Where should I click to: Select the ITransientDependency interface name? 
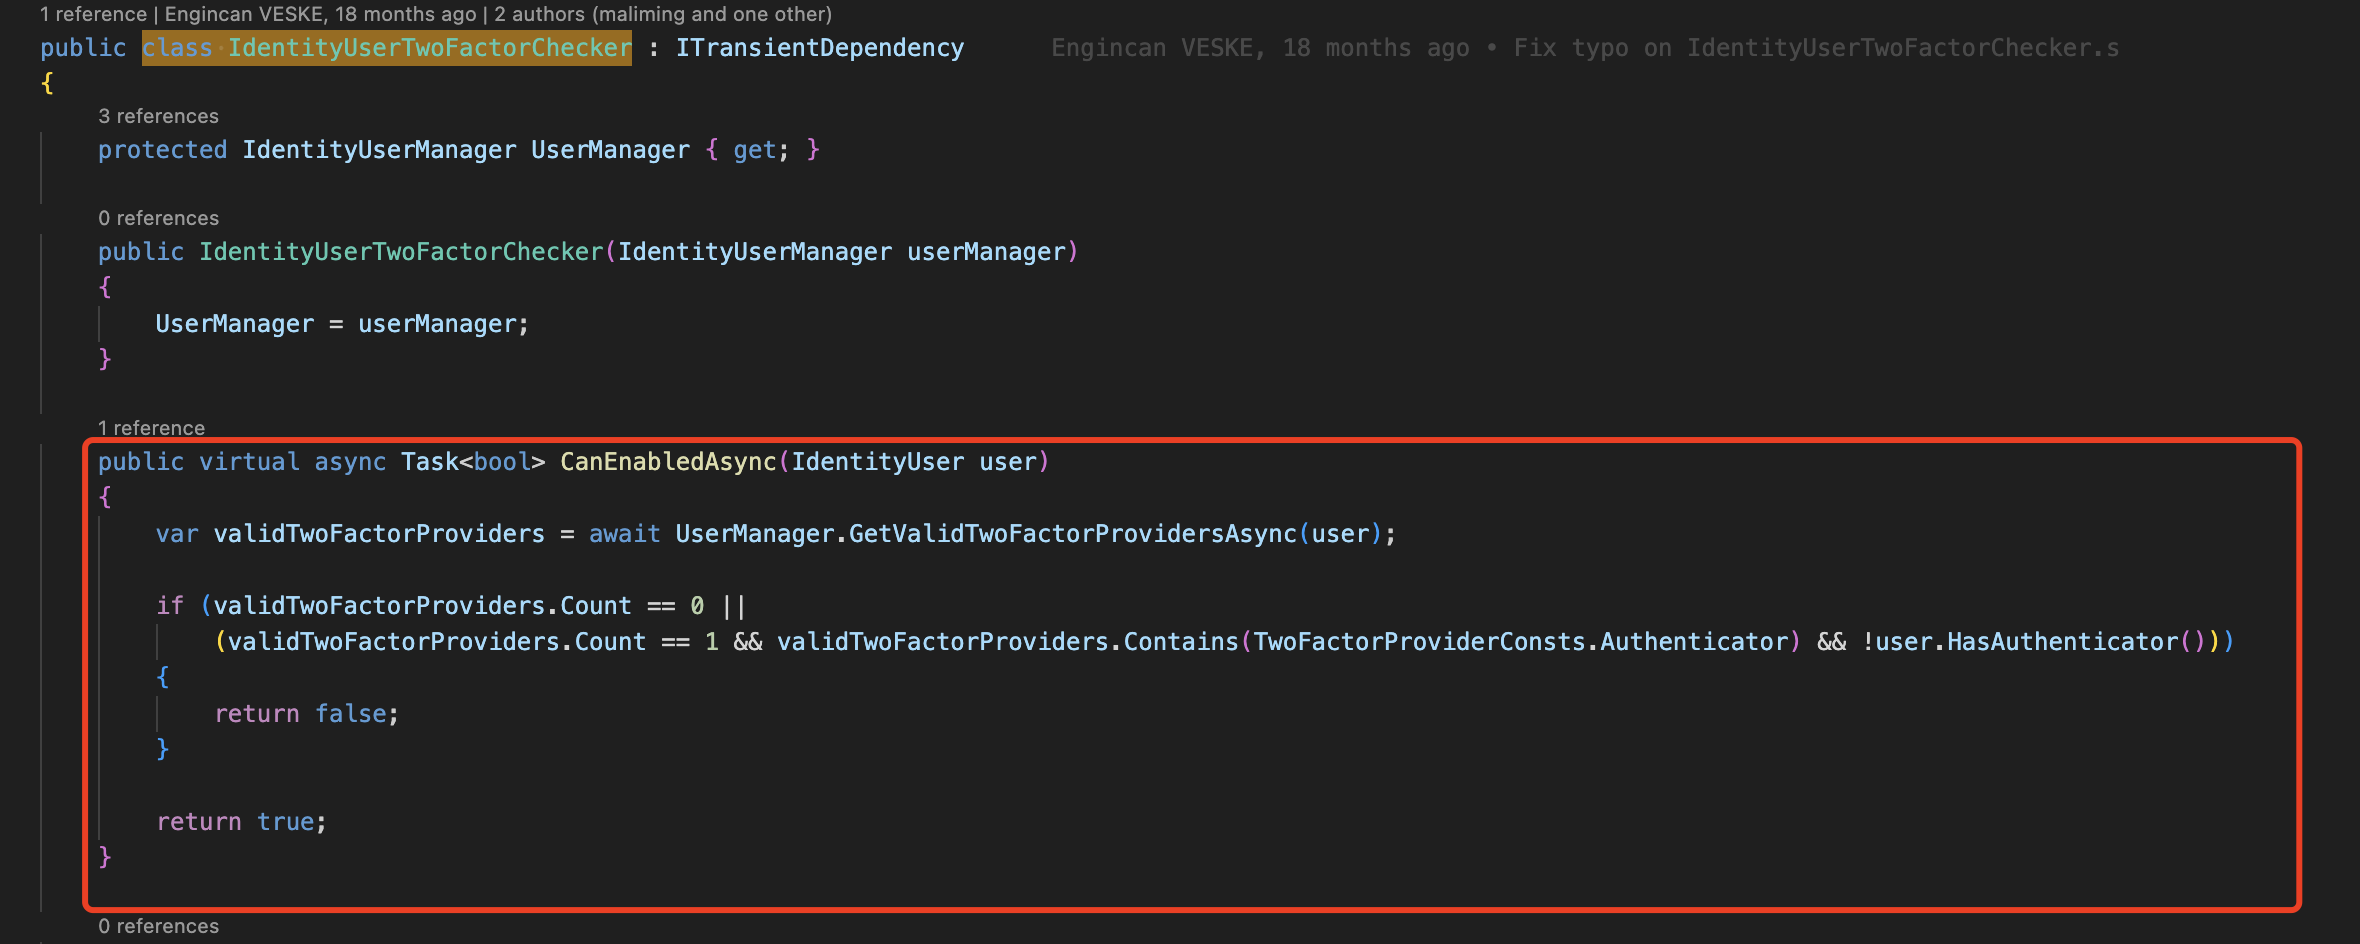[x=819, y=48]
